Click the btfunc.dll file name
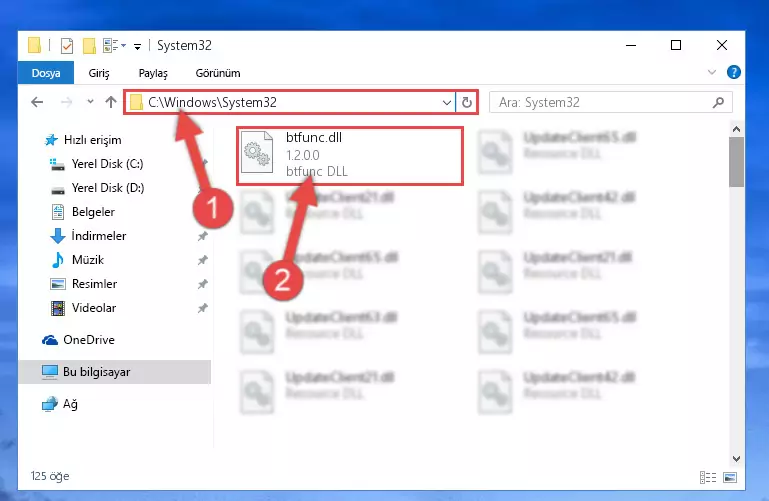769x501 pixels. (314, 137)
